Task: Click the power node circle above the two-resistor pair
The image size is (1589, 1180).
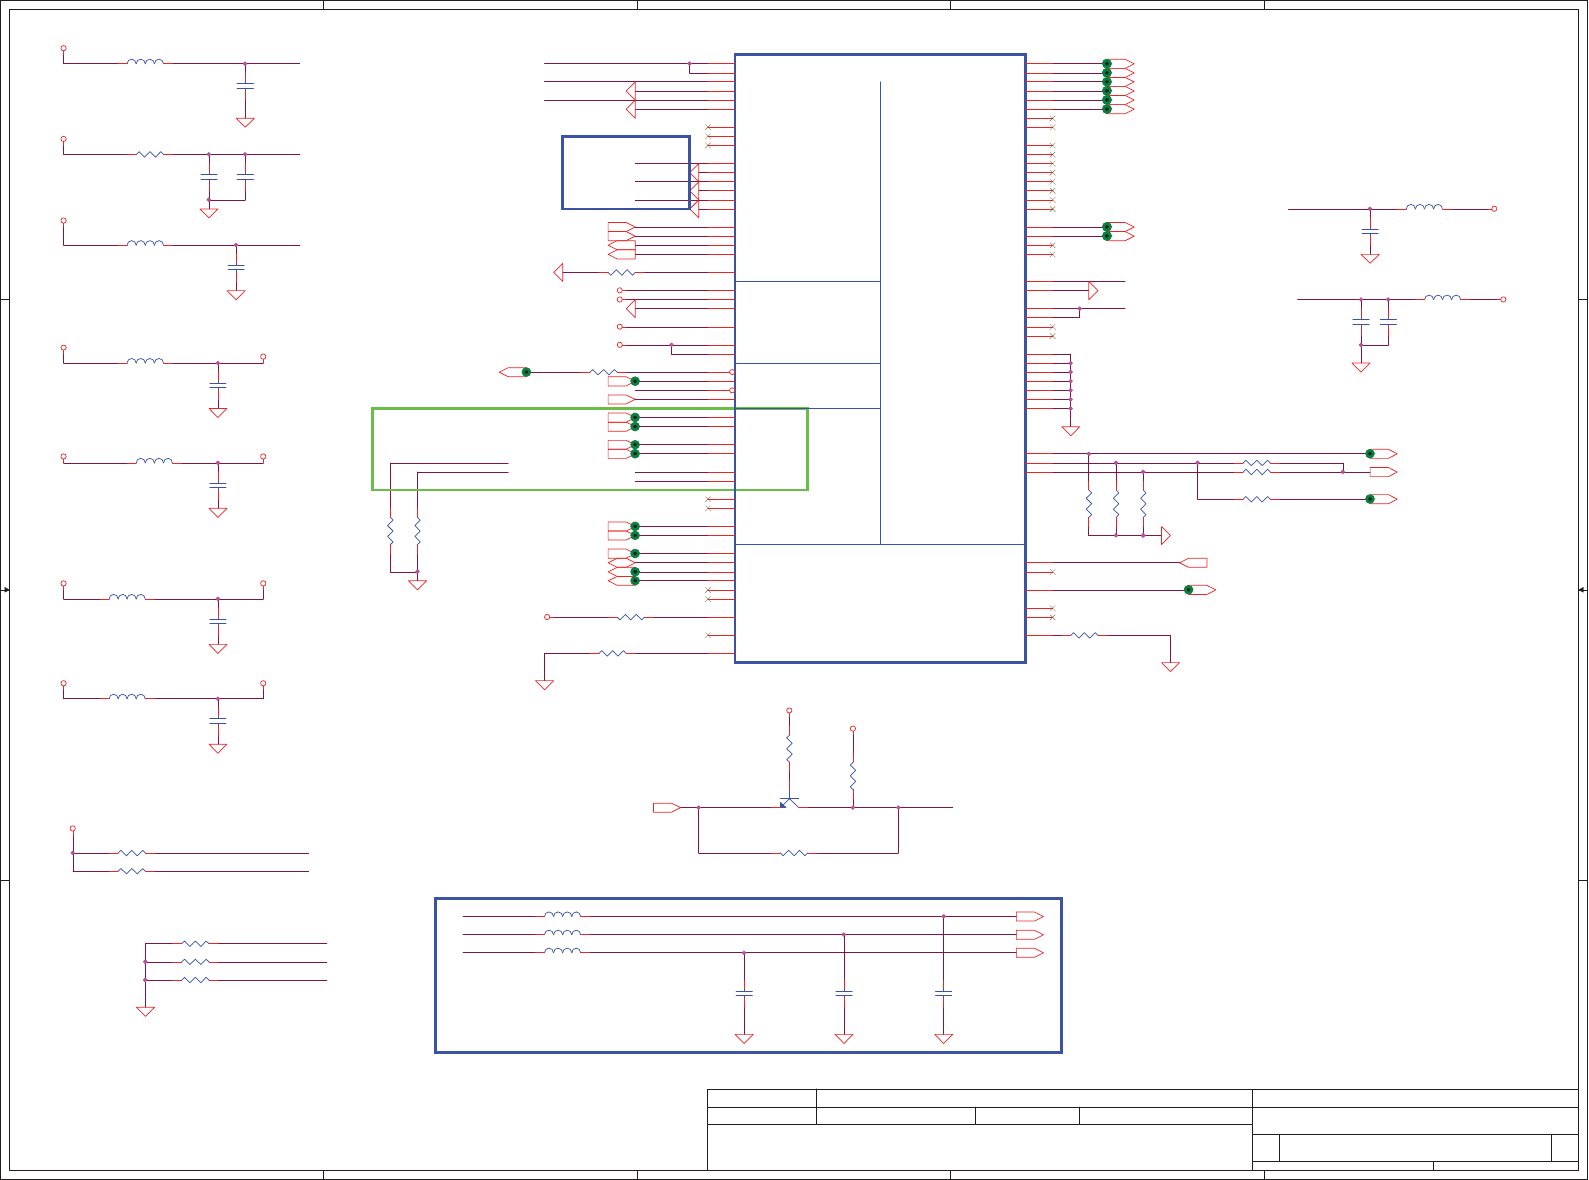Action: pos(72,828)
